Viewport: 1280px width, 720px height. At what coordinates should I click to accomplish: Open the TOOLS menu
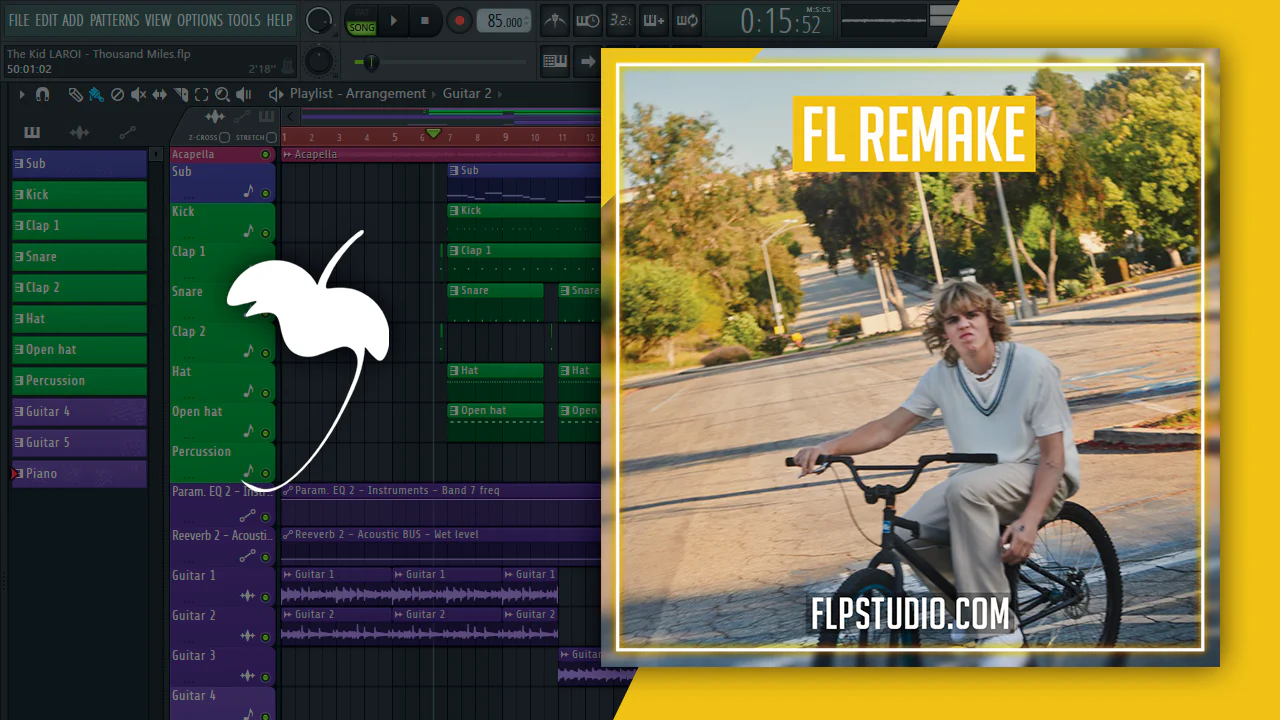click(244, 20)
